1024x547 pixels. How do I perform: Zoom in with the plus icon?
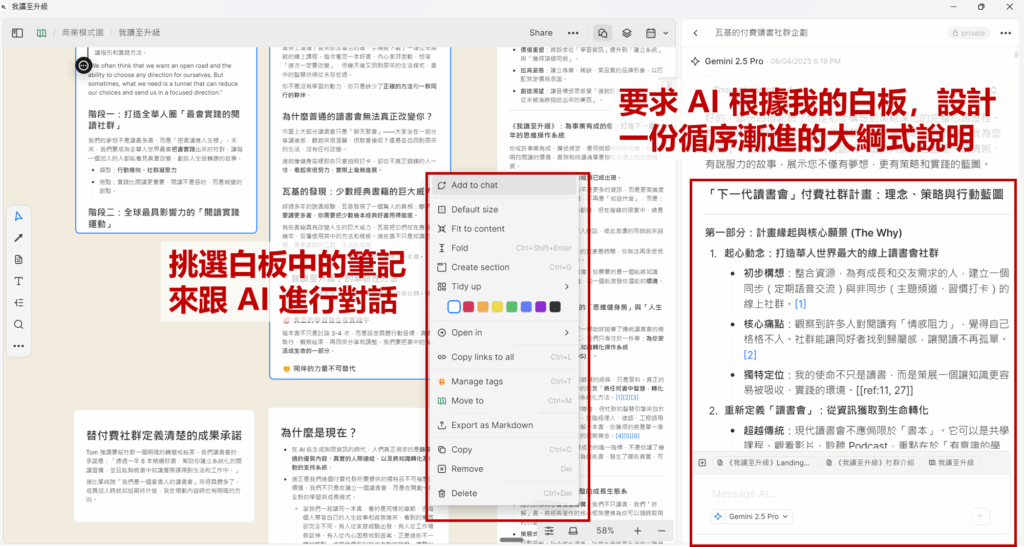(637, 531)
